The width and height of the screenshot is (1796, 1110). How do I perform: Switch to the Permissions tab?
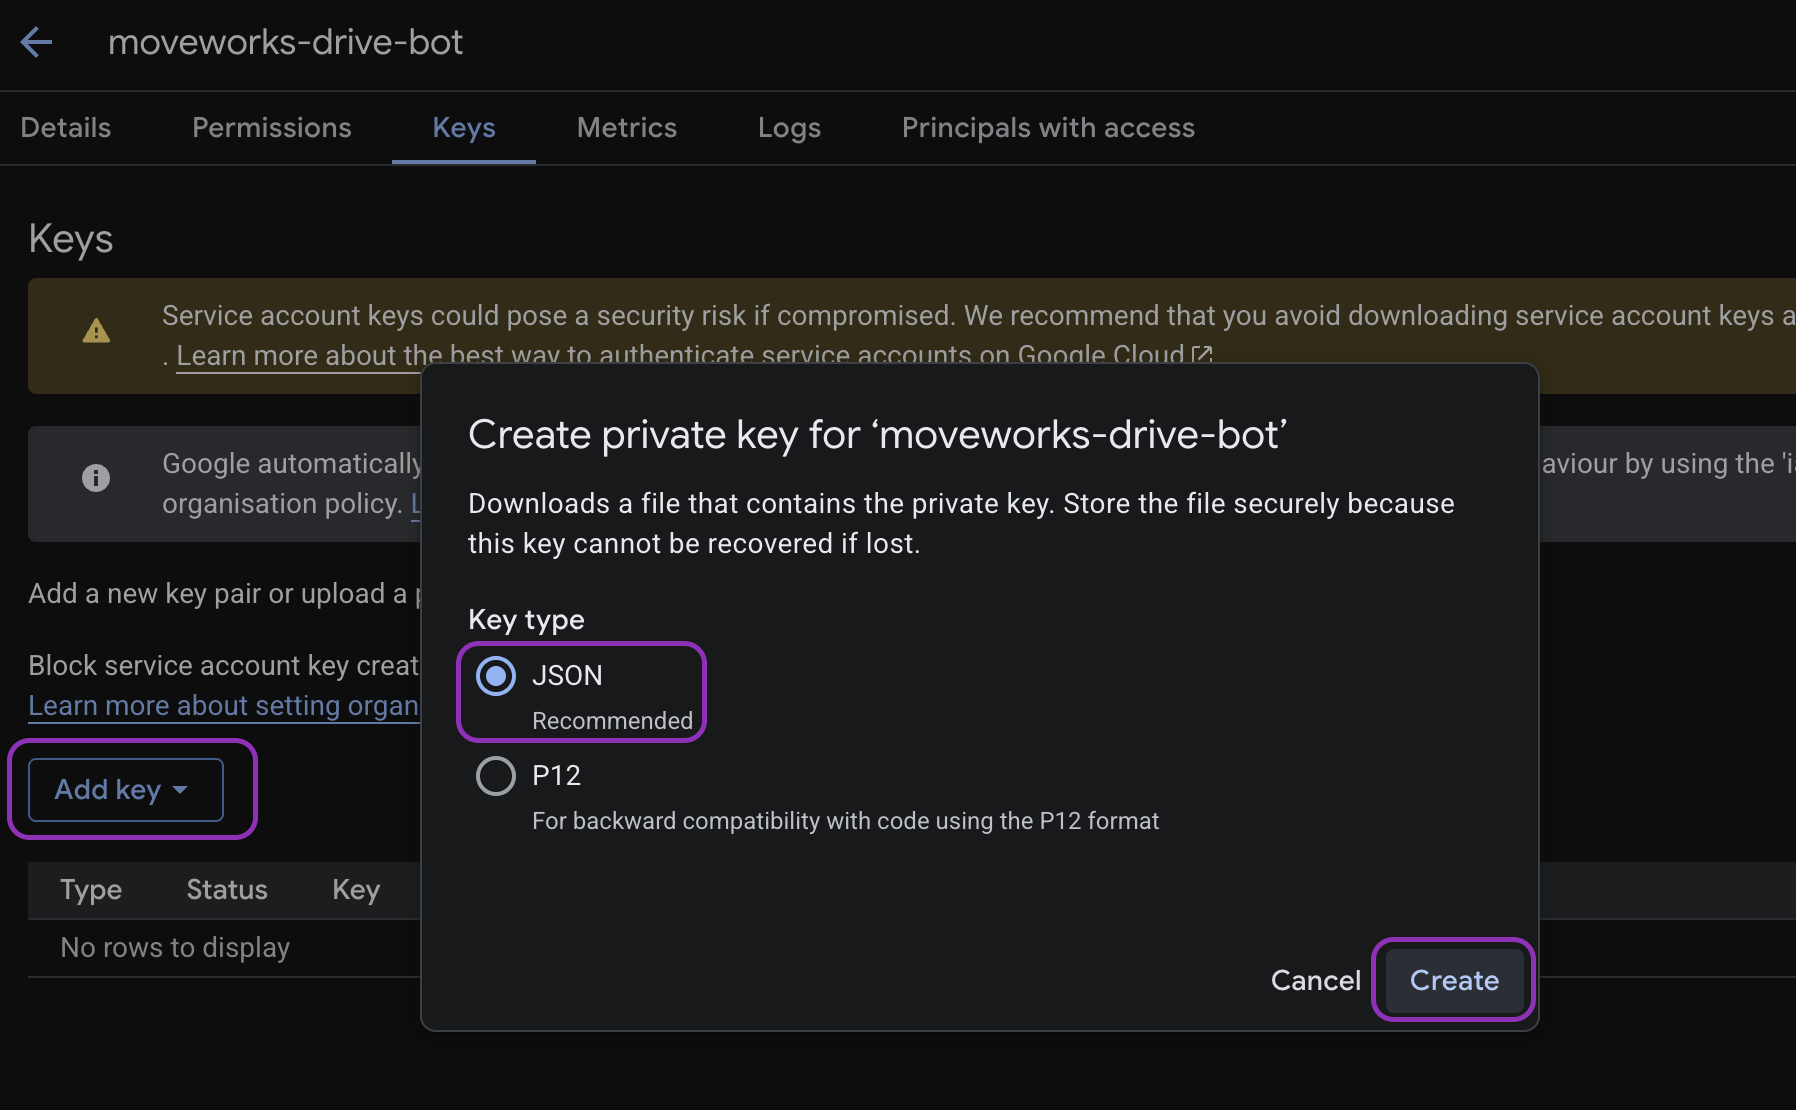(x=272, y=128)
